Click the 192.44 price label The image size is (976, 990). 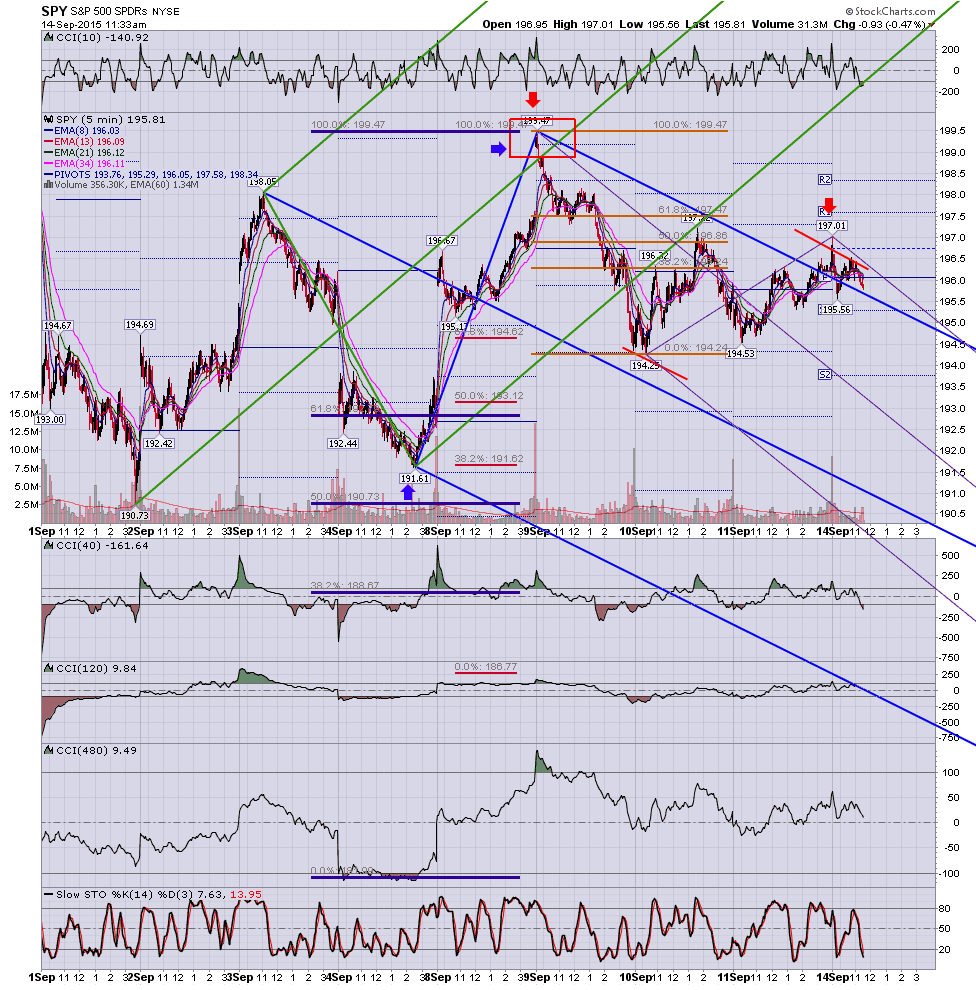coord(343,443)
